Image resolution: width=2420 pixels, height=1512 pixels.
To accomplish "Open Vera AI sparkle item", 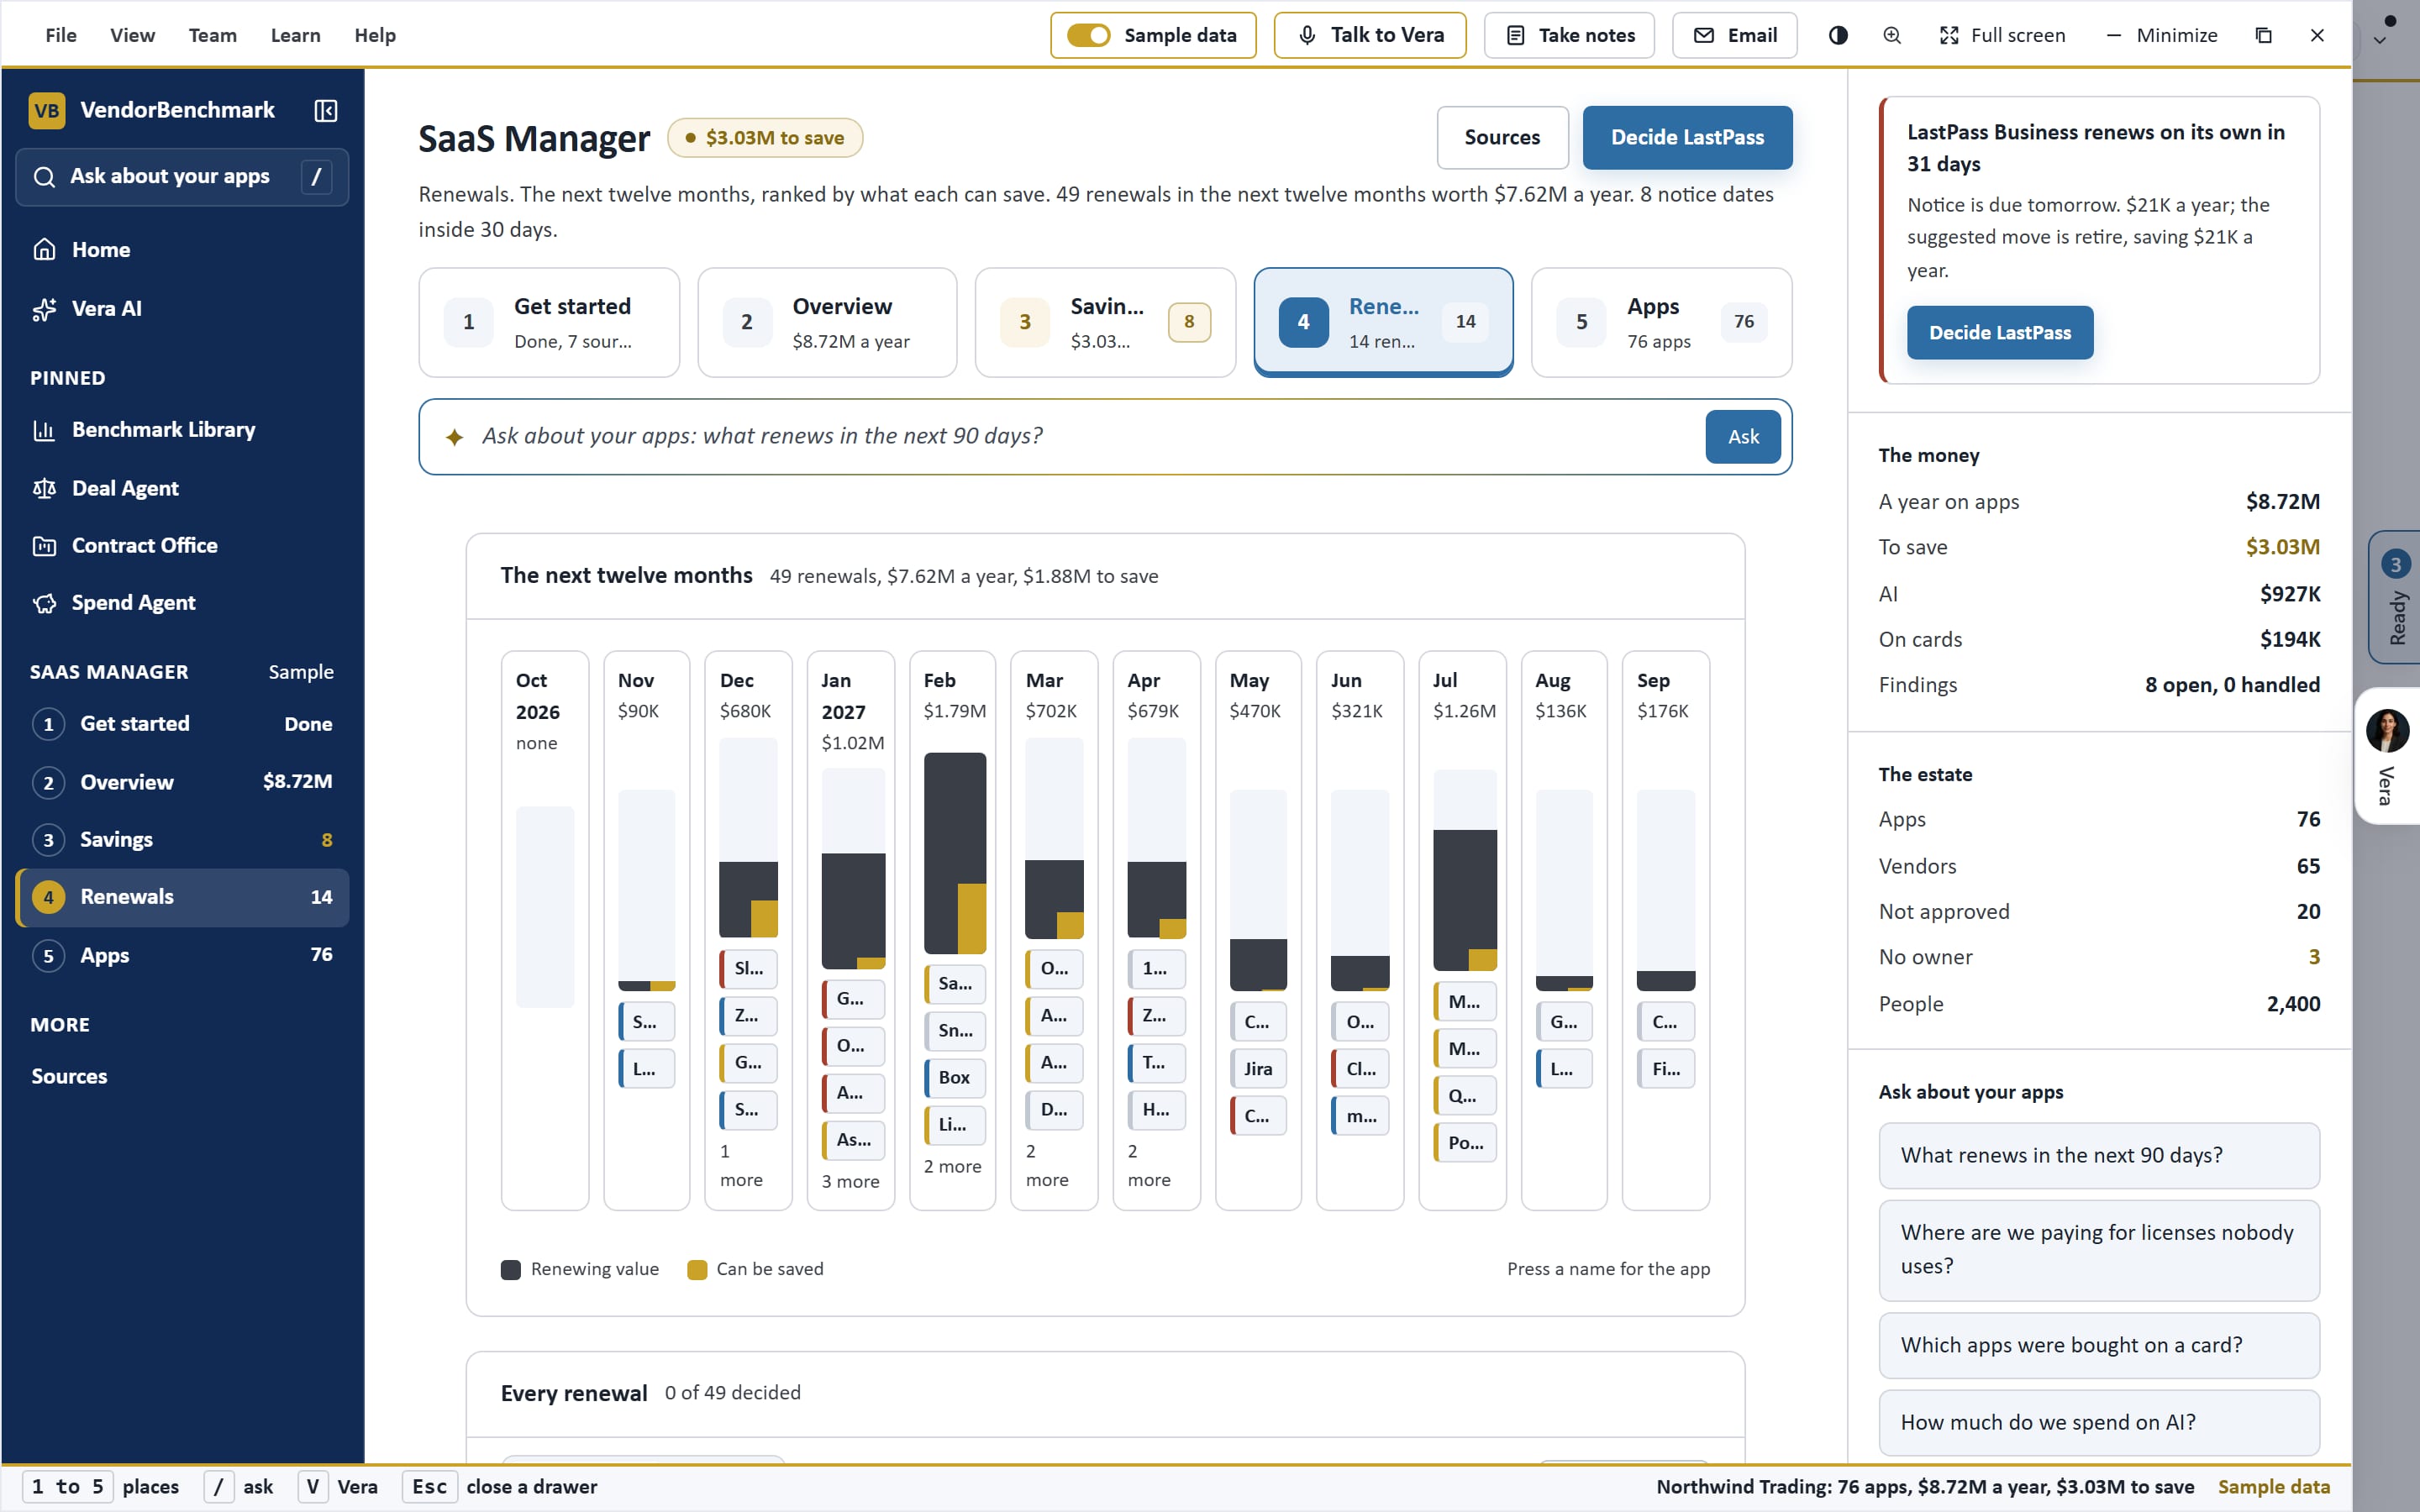I will coord(182,308).
